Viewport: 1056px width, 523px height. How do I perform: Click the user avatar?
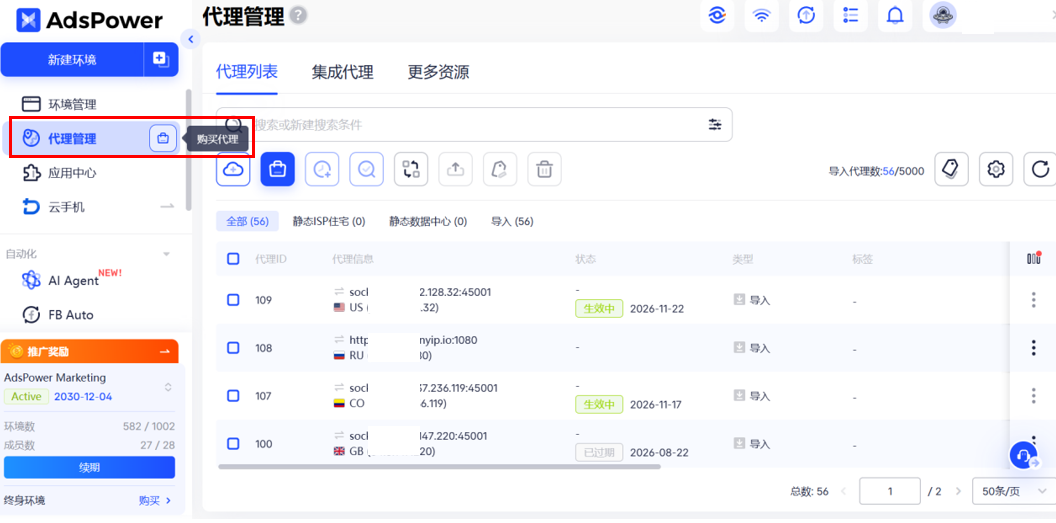[x=943, y=15]
